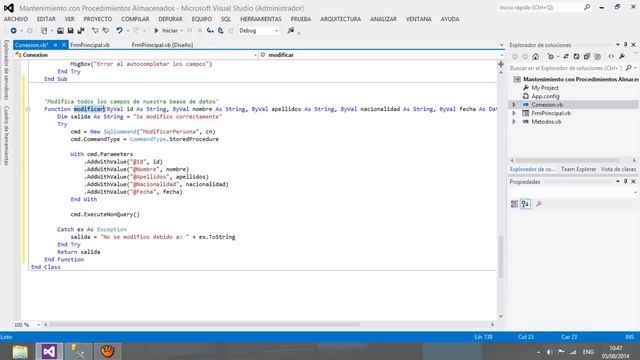Click the Undo arrow icon
The image size is (640, 360).
[119, 31]
